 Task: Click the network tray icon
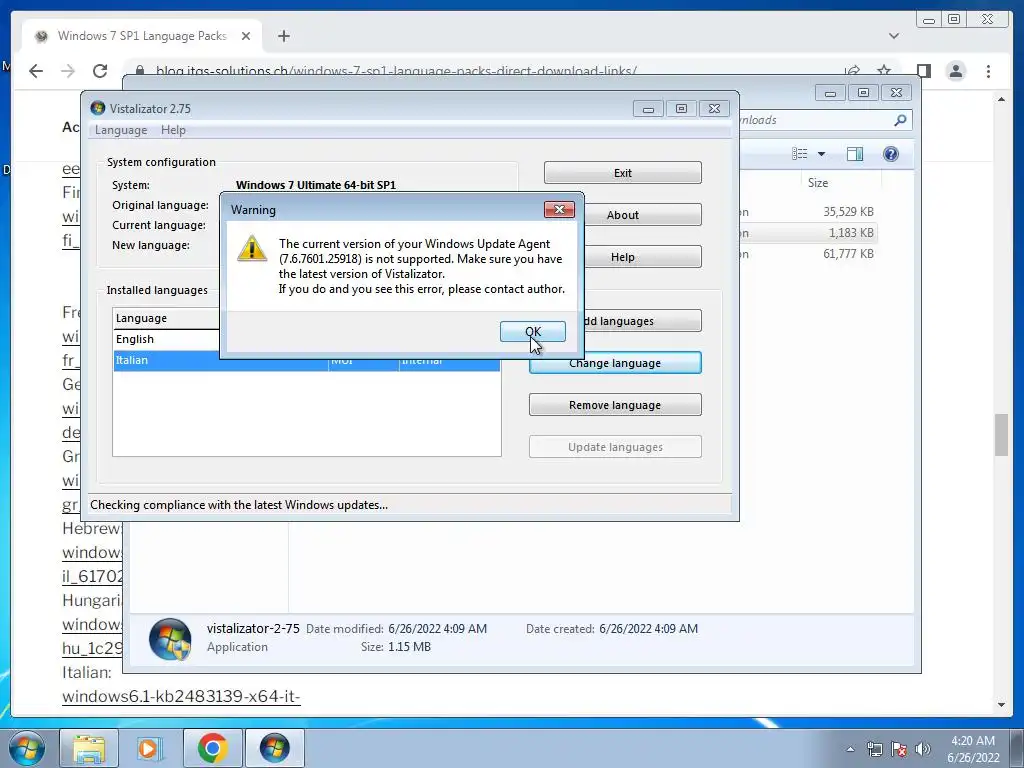[874, 749]
